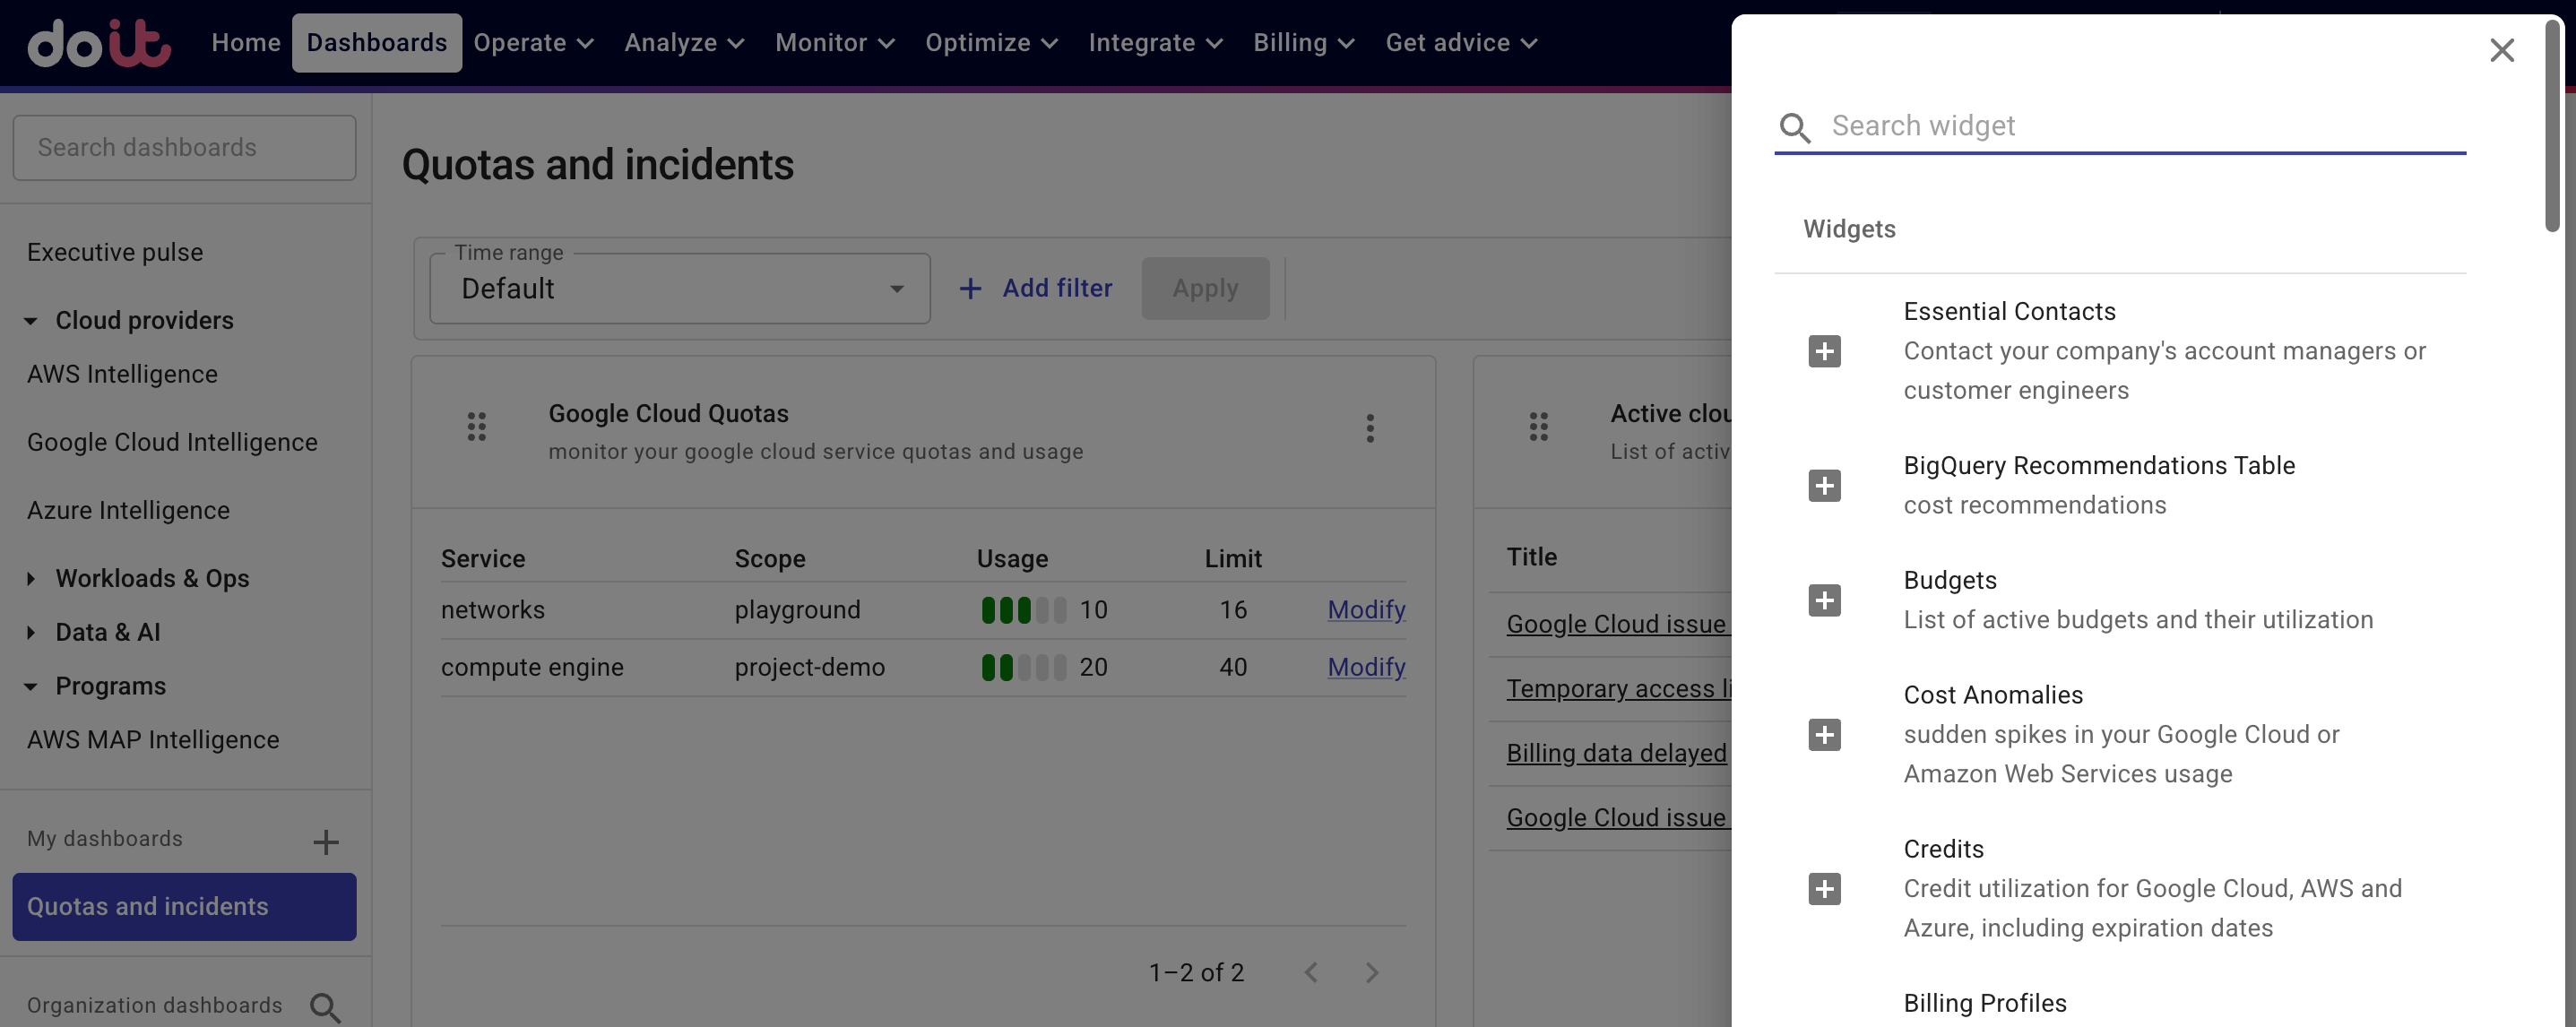Expand the Workloads & Ops section
Image resolution: width=2576 pixels, height=1027 pixels.
click(x=31, y=579)
